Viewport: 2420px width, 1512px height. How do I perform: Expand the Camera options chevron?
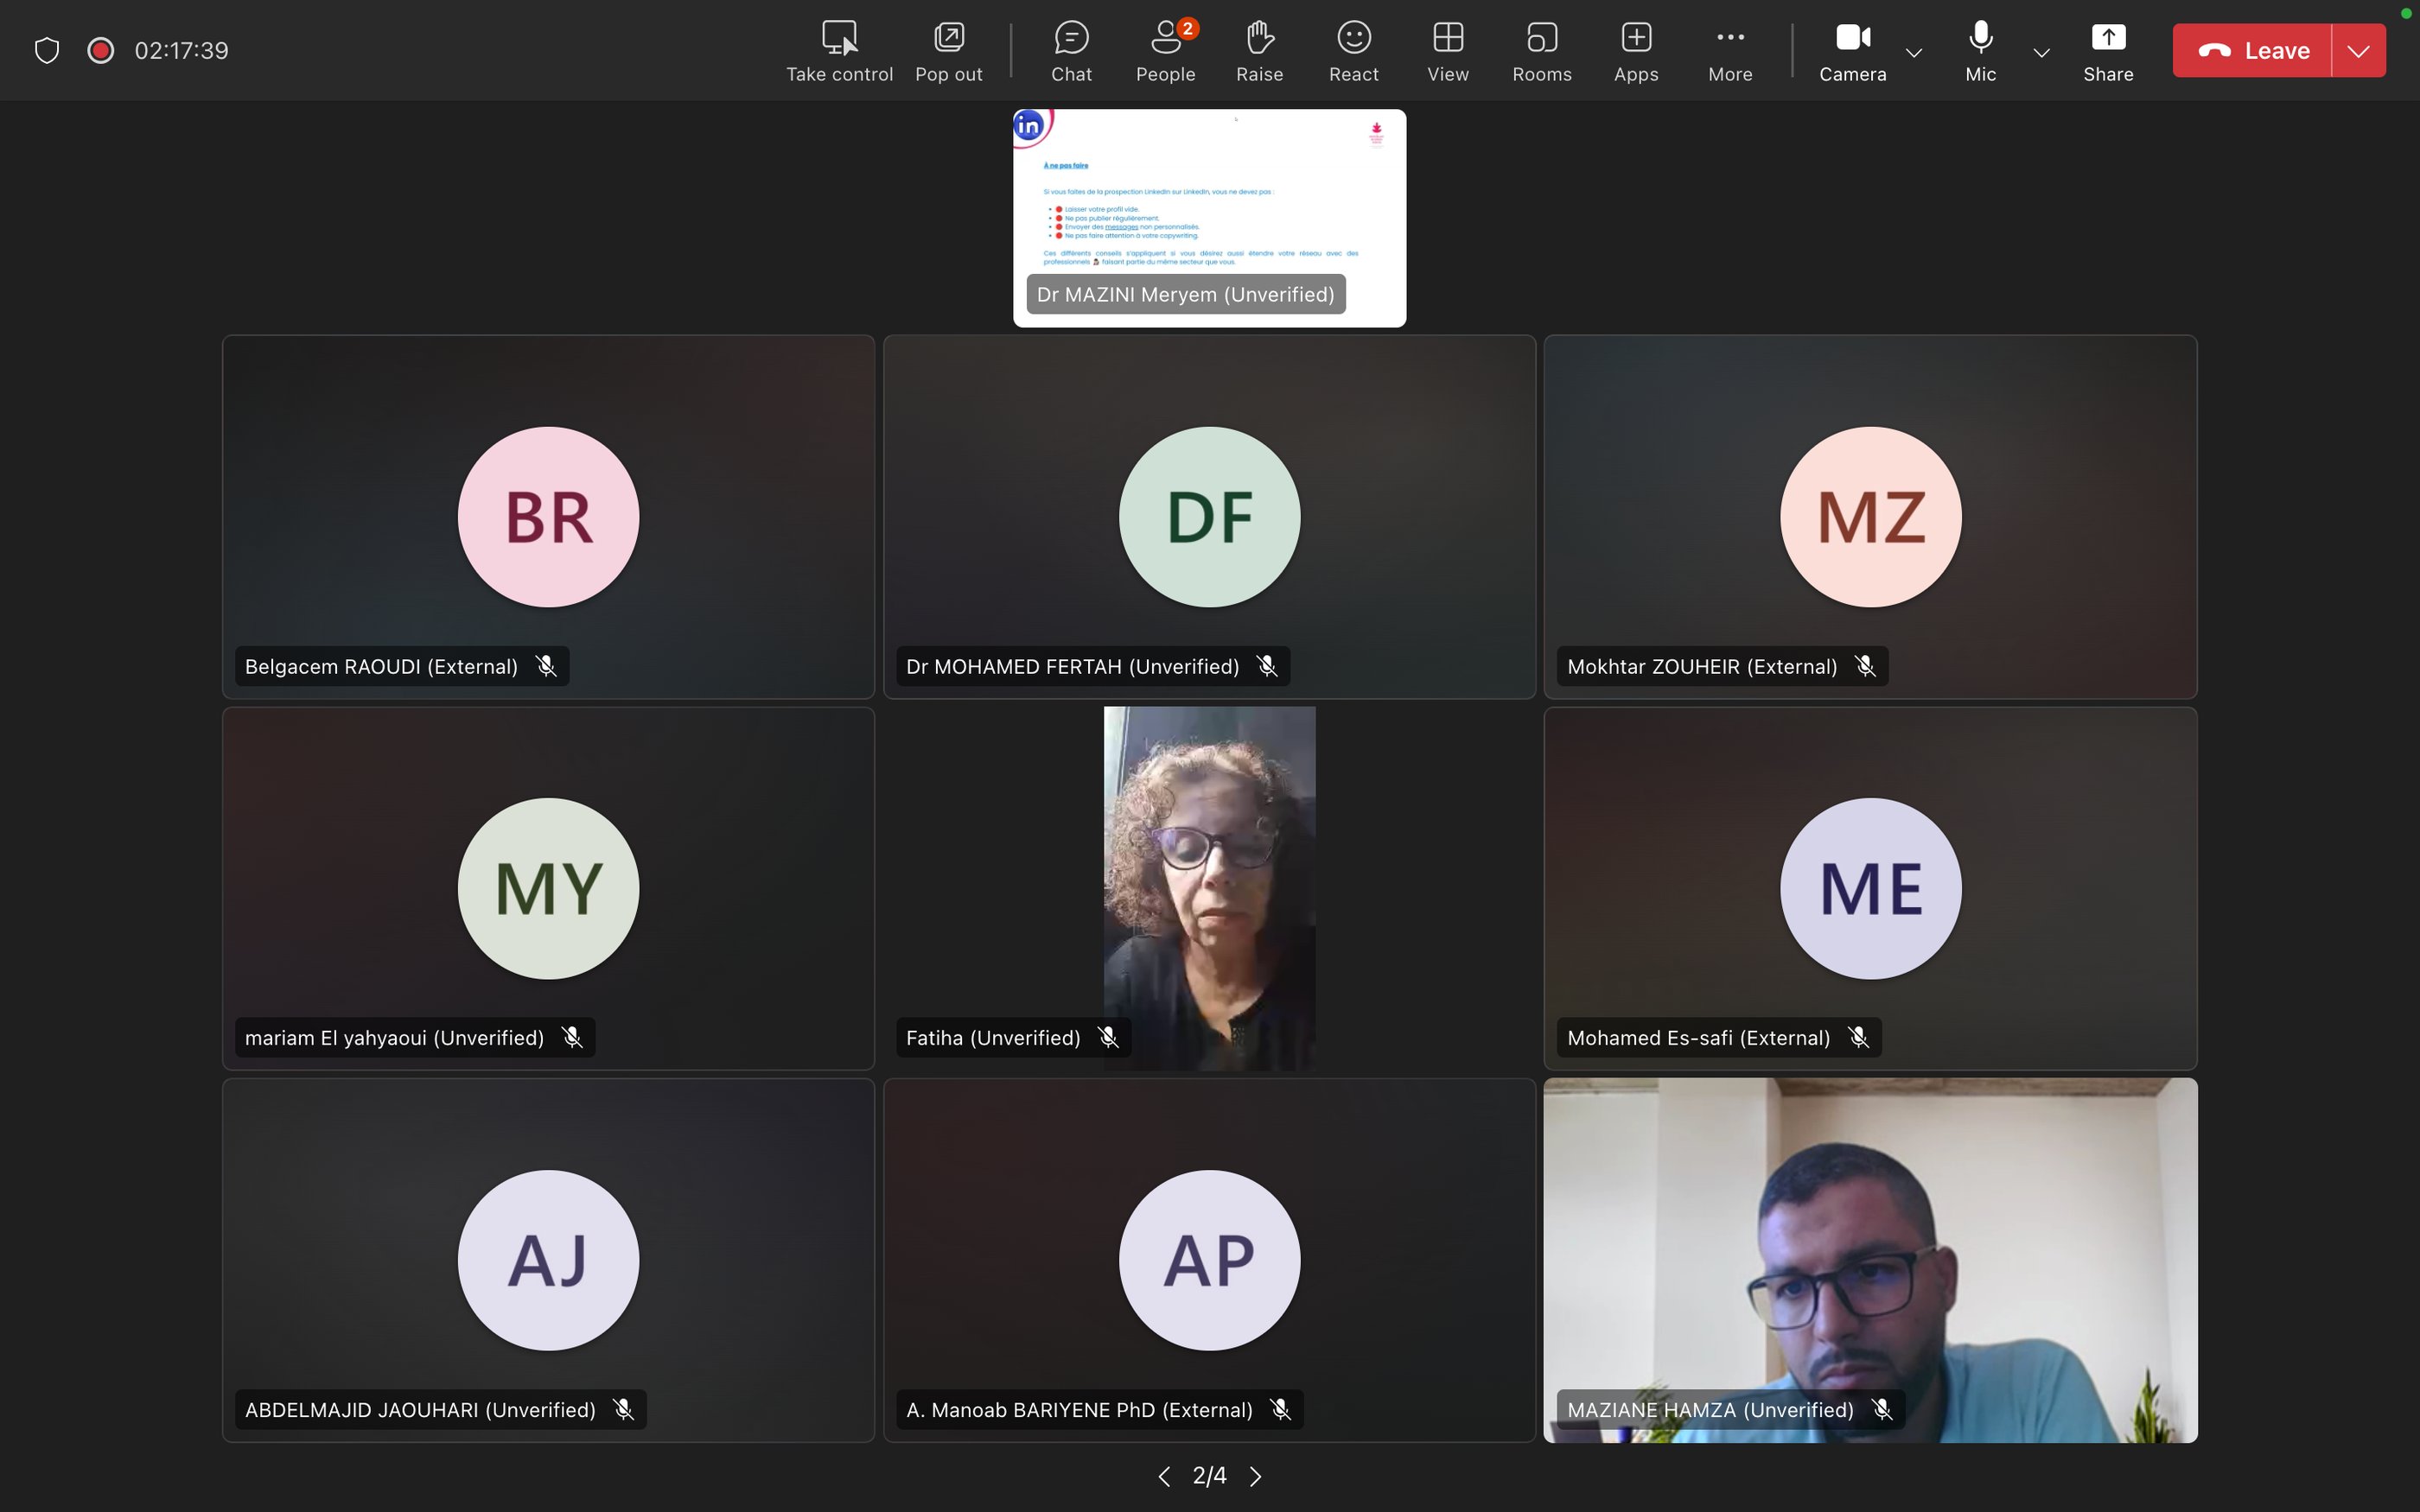click(1914, 52)
